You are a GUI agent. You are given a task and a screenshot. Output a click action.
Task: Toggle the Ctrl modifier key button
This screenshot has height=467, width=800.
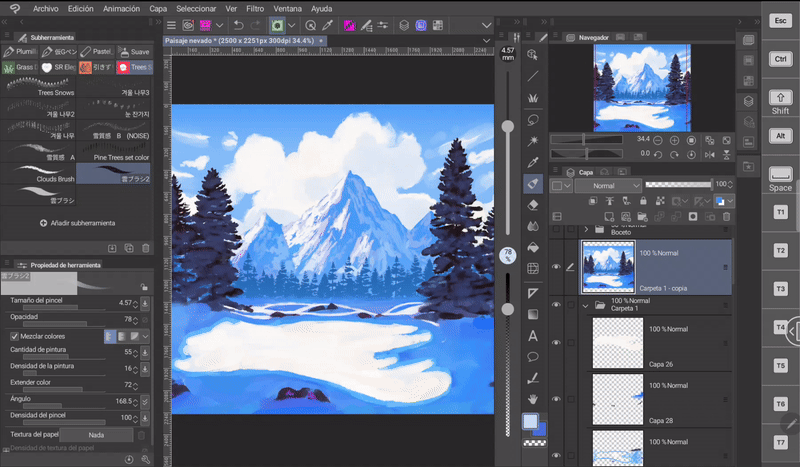tap(780, 59)
